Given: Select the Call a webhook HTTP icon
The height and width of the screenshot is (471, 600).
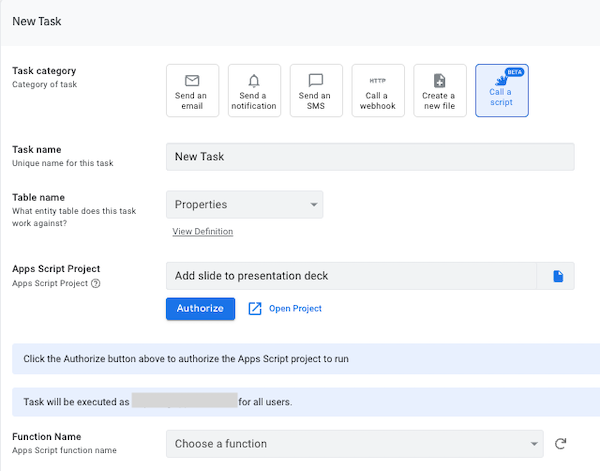Looking at the screenshot, I should click(x=378, y=81).
